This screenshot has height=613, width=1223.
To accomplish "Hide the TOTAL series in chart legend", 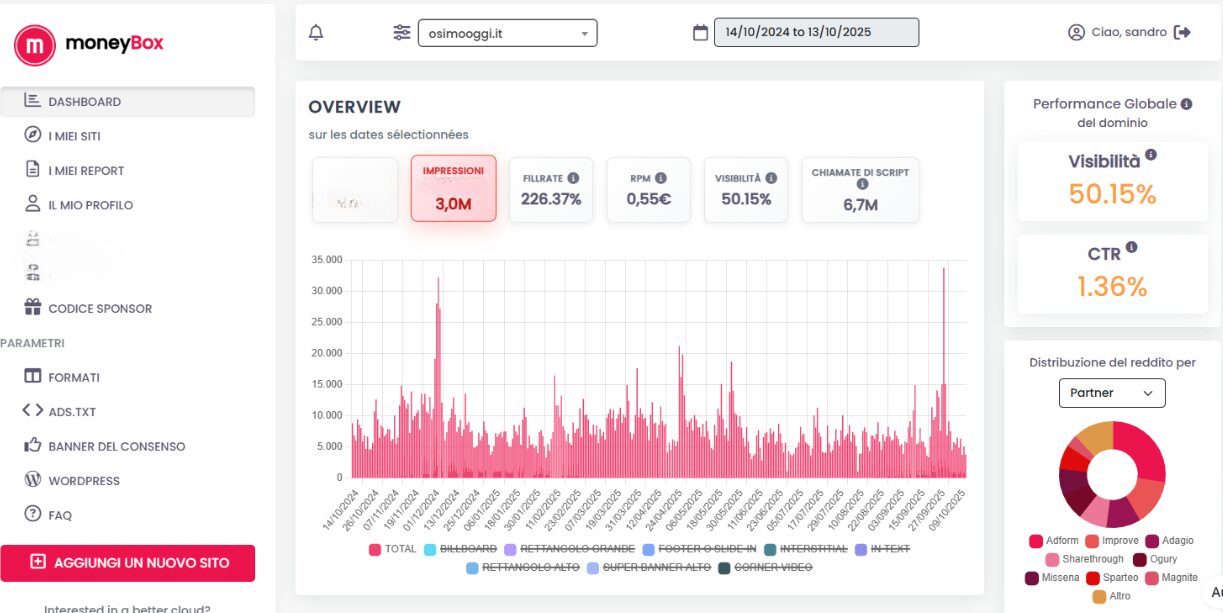I will (392, 549).
